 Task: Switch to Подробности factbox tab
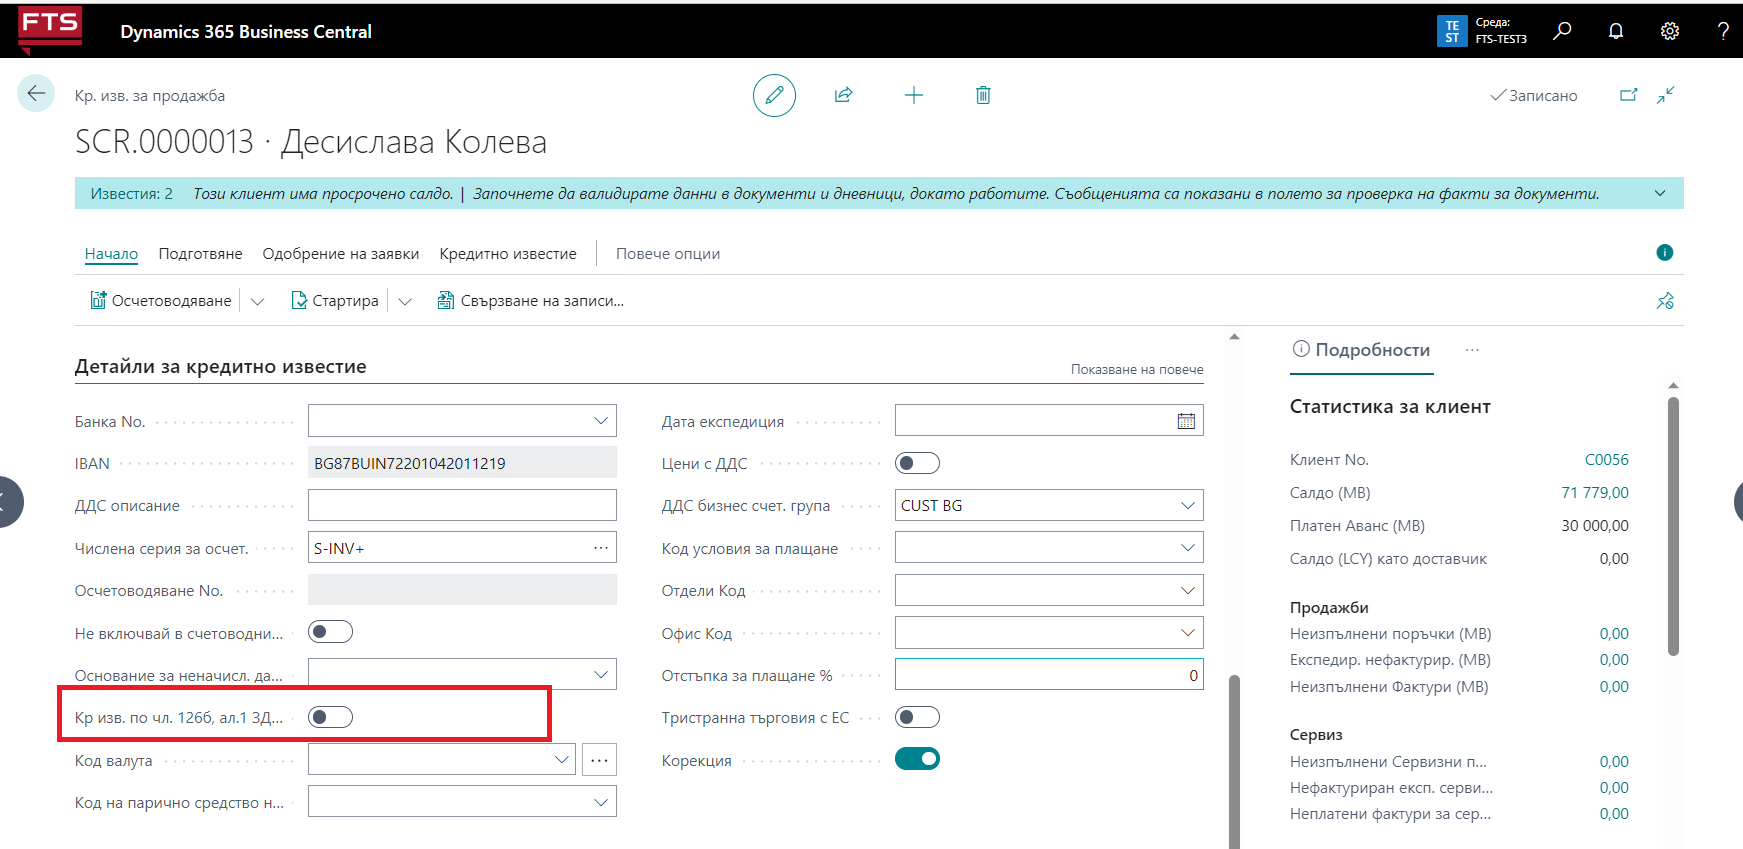tap(1361, 350)
